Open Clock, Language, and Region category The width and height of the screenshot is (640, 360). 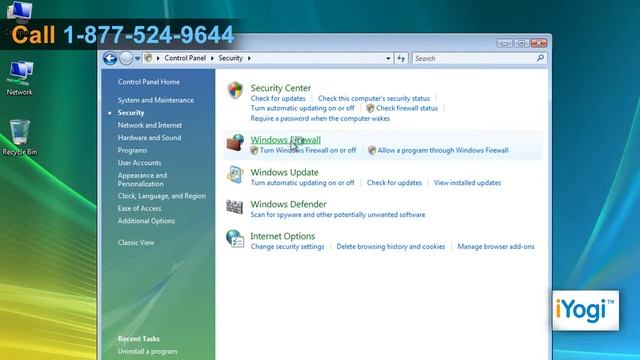tap(162, 196)
